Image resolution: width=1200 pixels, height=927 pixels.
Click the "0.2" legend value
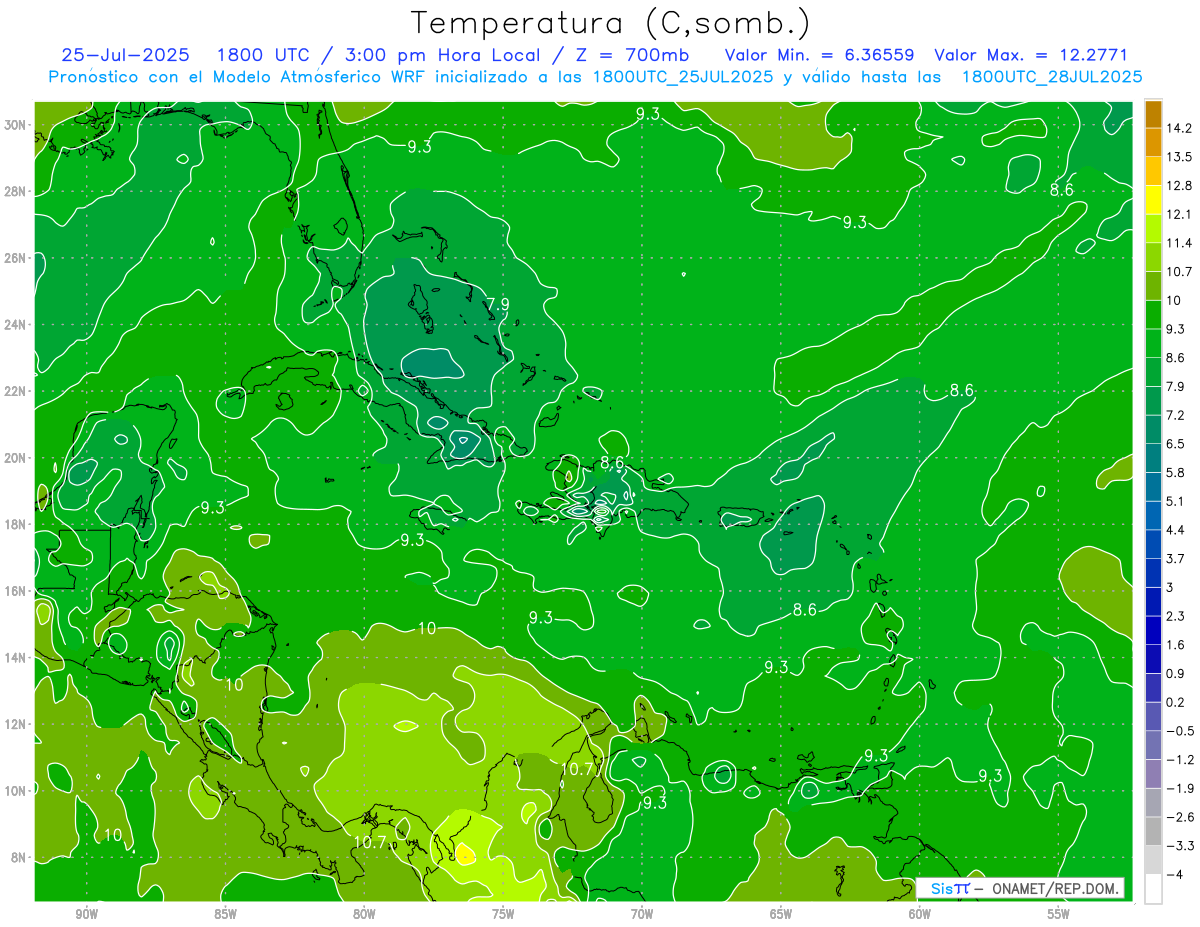tap(1175, 702)
